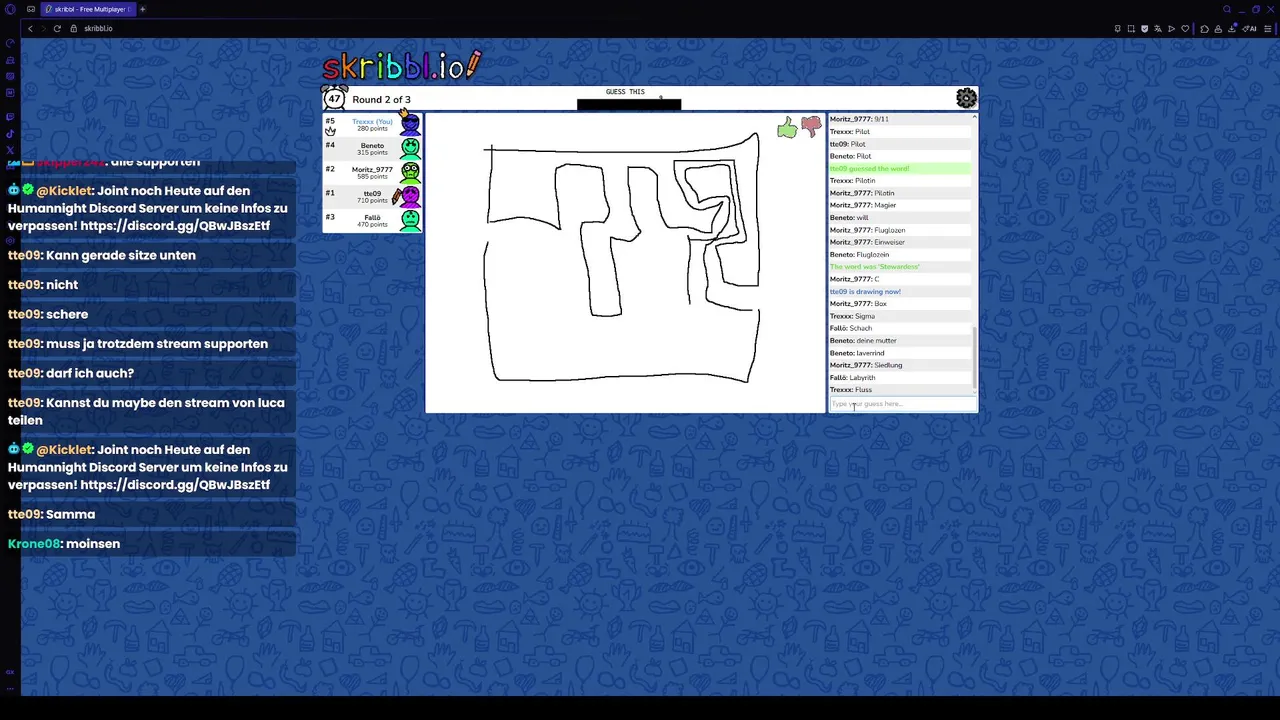Click the skribbl.io address bar
Screen dimensions: 1280x720
(x=98, y=28)
